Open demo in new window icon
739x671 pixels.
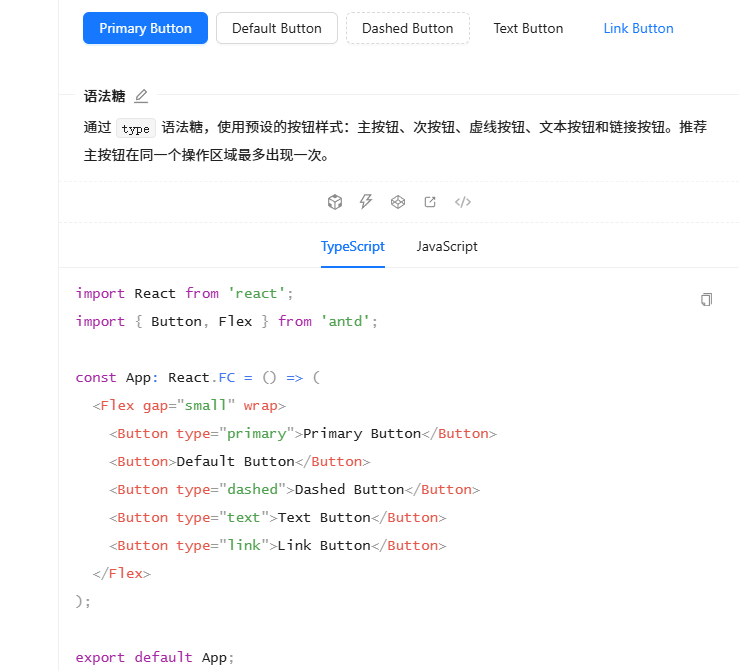tap(430, 202)
